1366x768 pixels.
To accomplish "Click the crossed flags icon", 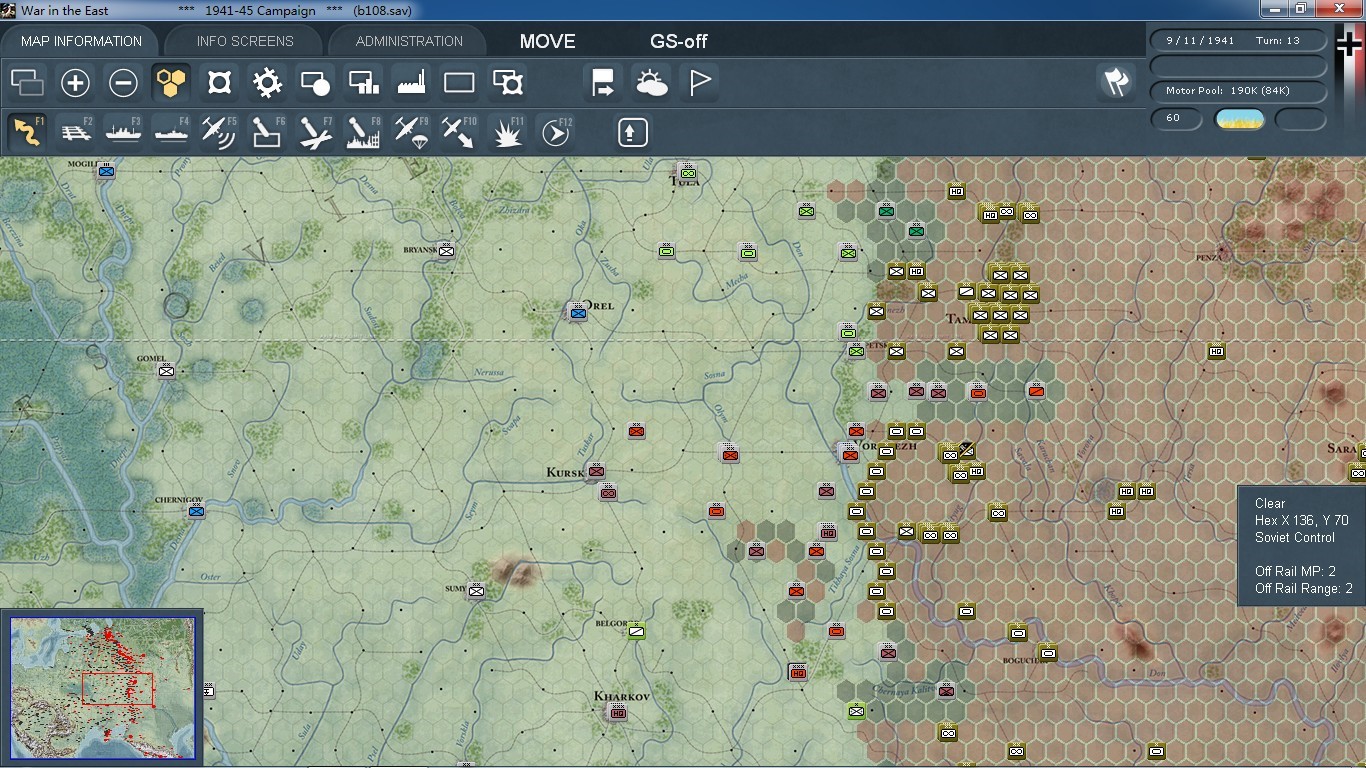I will coord(1116,83).
